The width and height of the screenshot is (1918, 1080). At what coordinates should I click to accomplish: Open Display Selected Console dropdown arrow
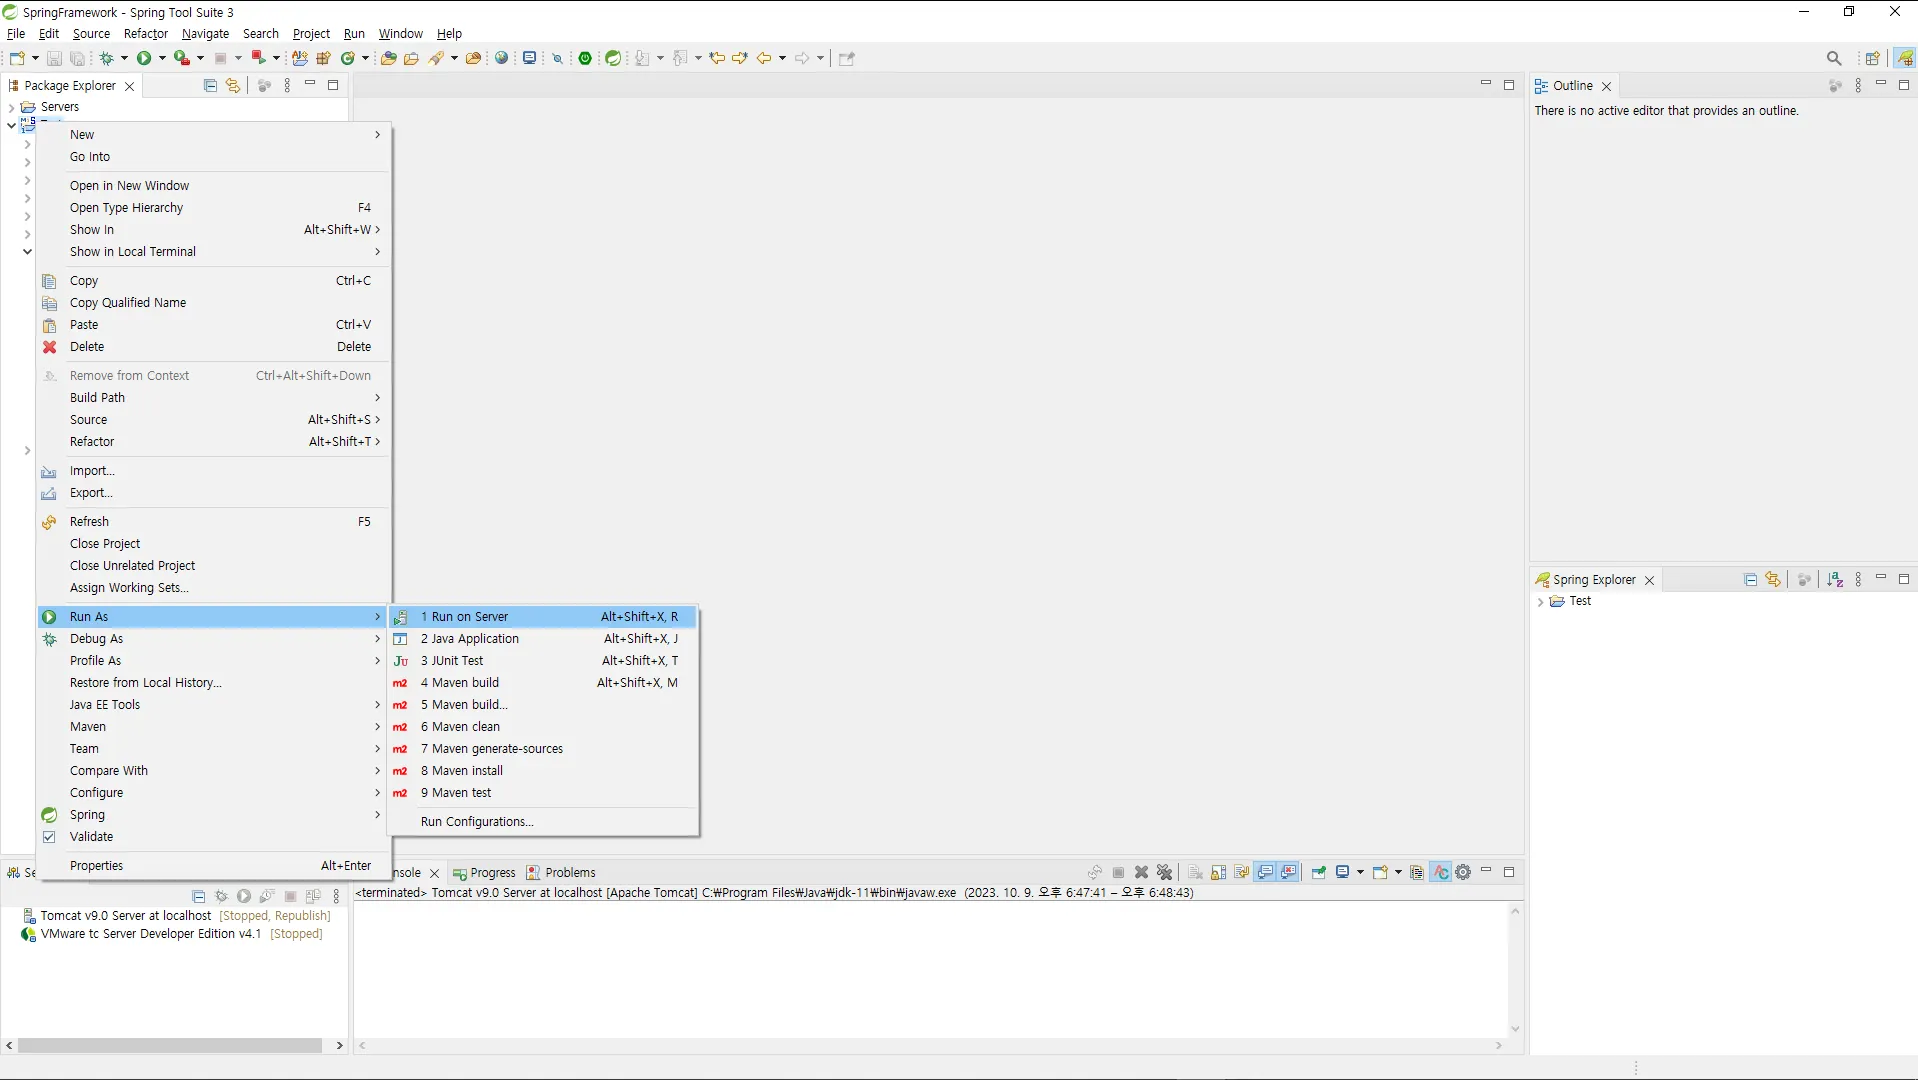pyautogui.click(x=1360, y=872)
